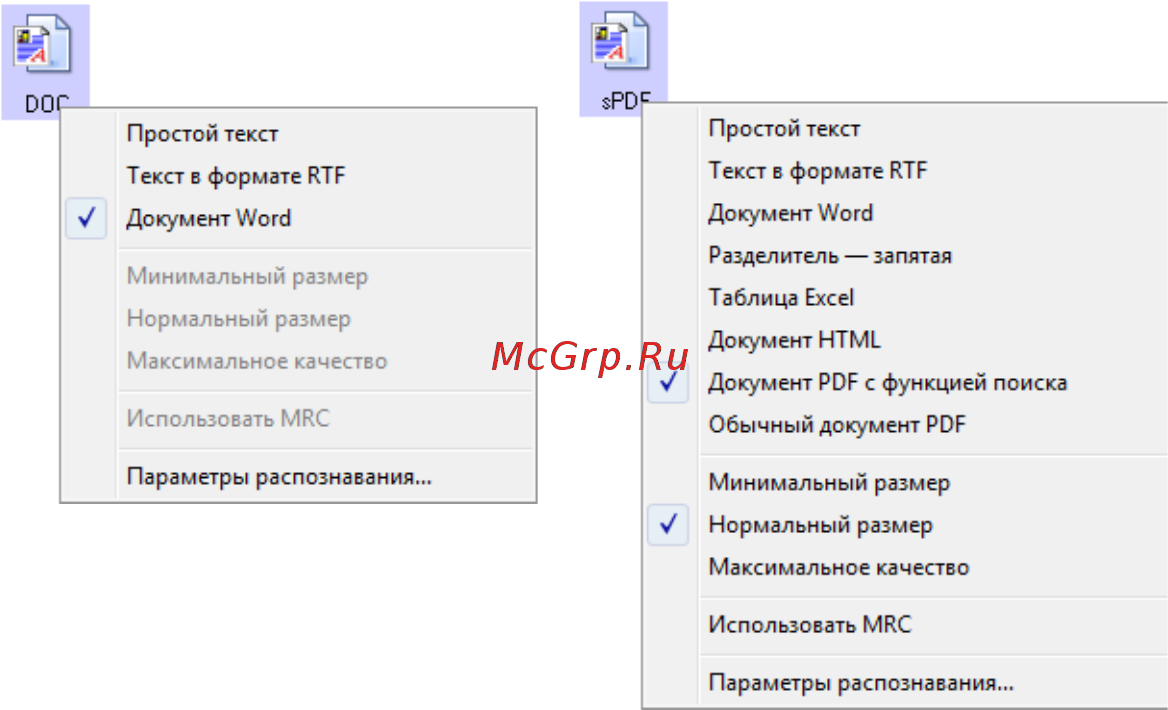
Task: Select Документ HTML format
Action: coord(905,340)
